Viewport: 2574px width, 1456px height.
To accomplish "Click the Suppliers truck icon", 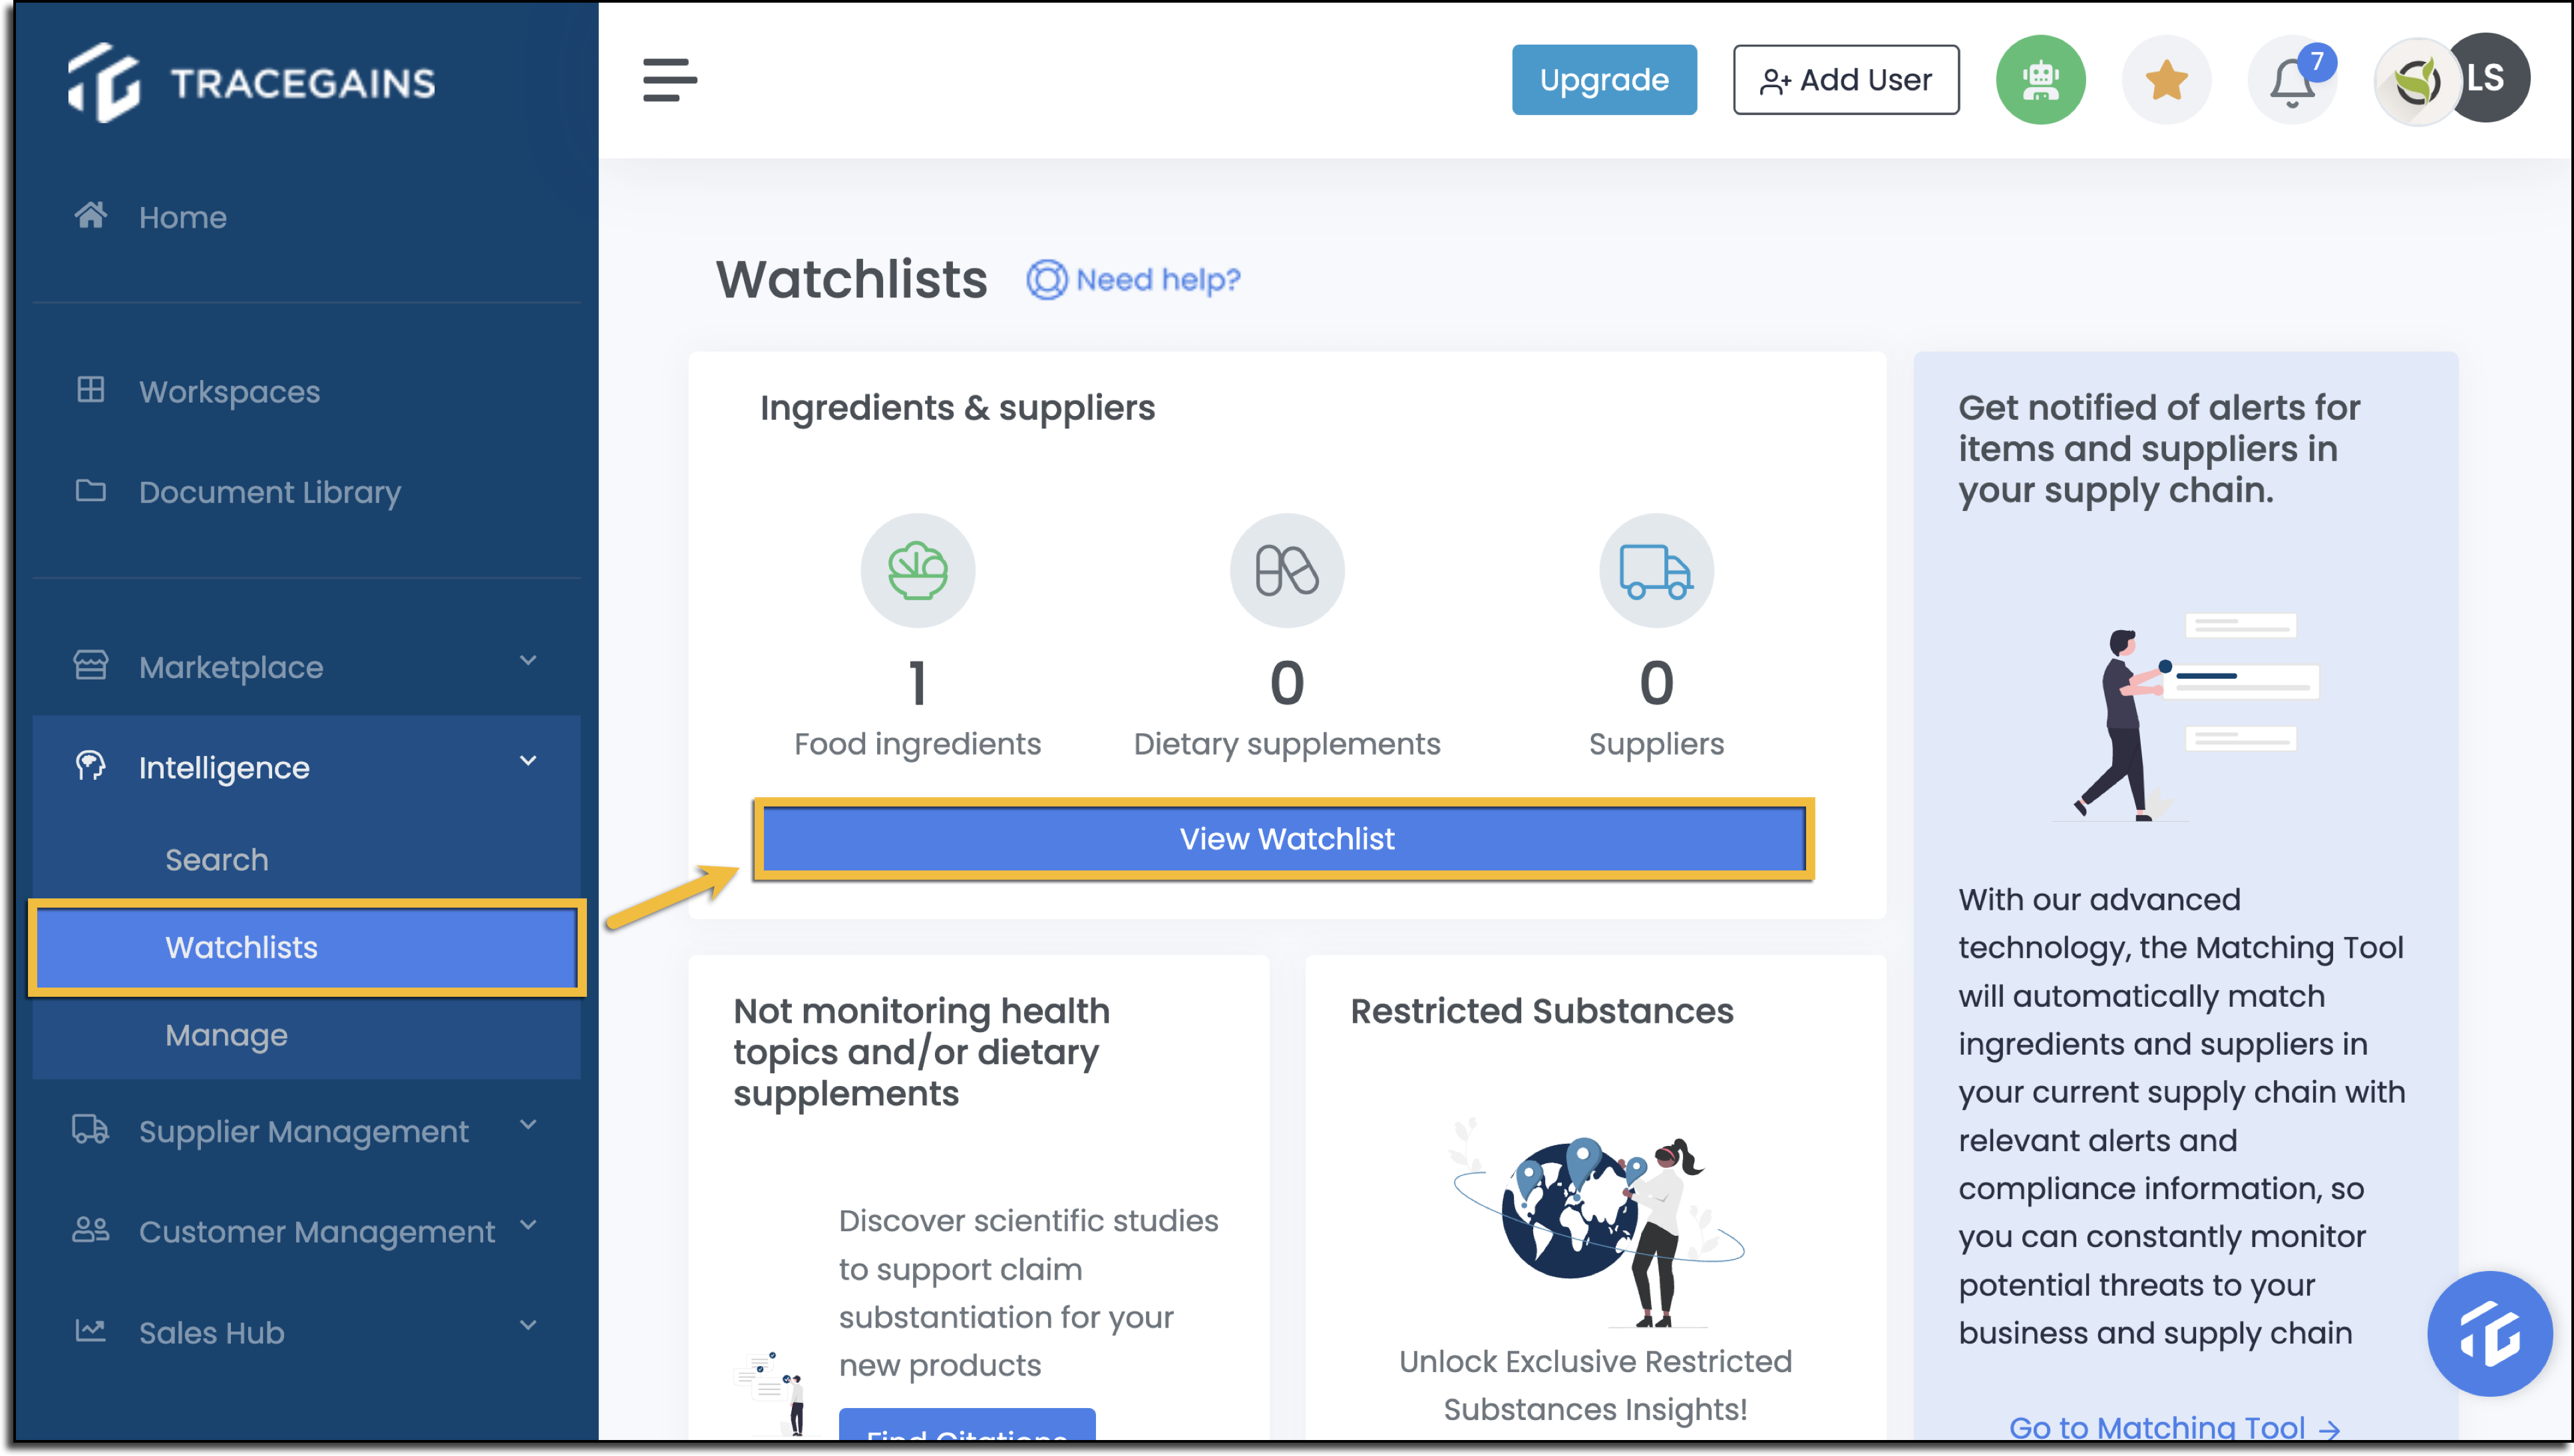I will tap(1656, 571).
